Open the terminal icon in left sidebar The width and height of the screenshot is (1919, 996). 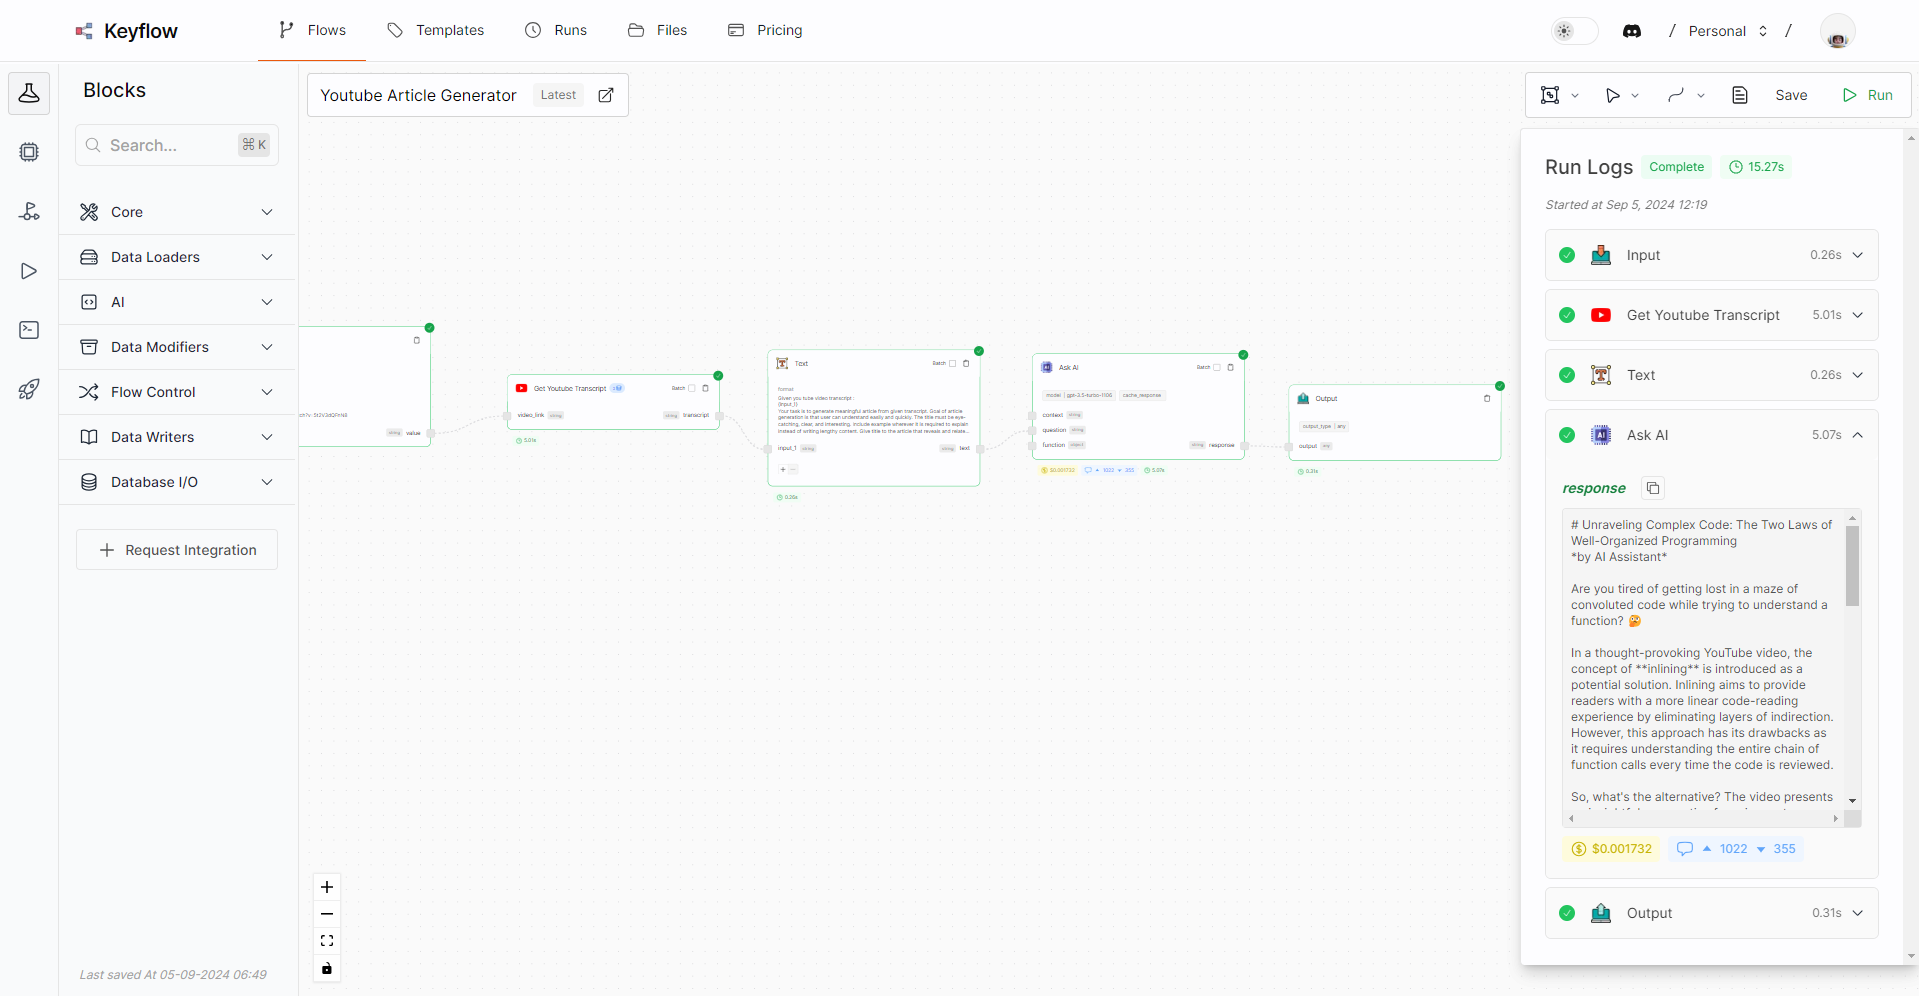[x=29, y=330]
